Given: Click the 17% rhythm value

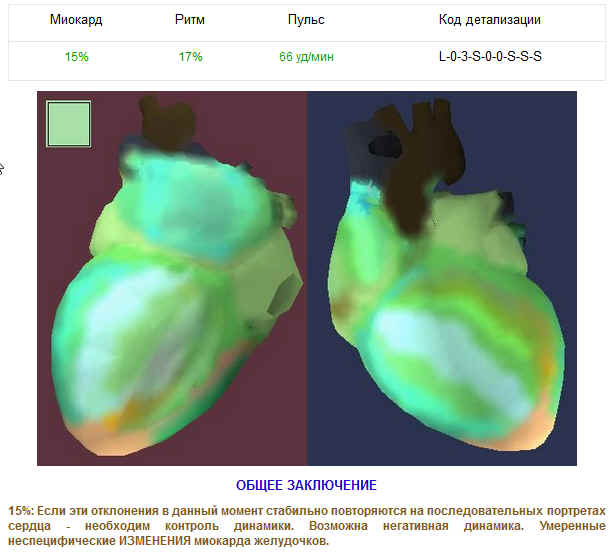Looking at the screenshot, I should tap(190, 57).
